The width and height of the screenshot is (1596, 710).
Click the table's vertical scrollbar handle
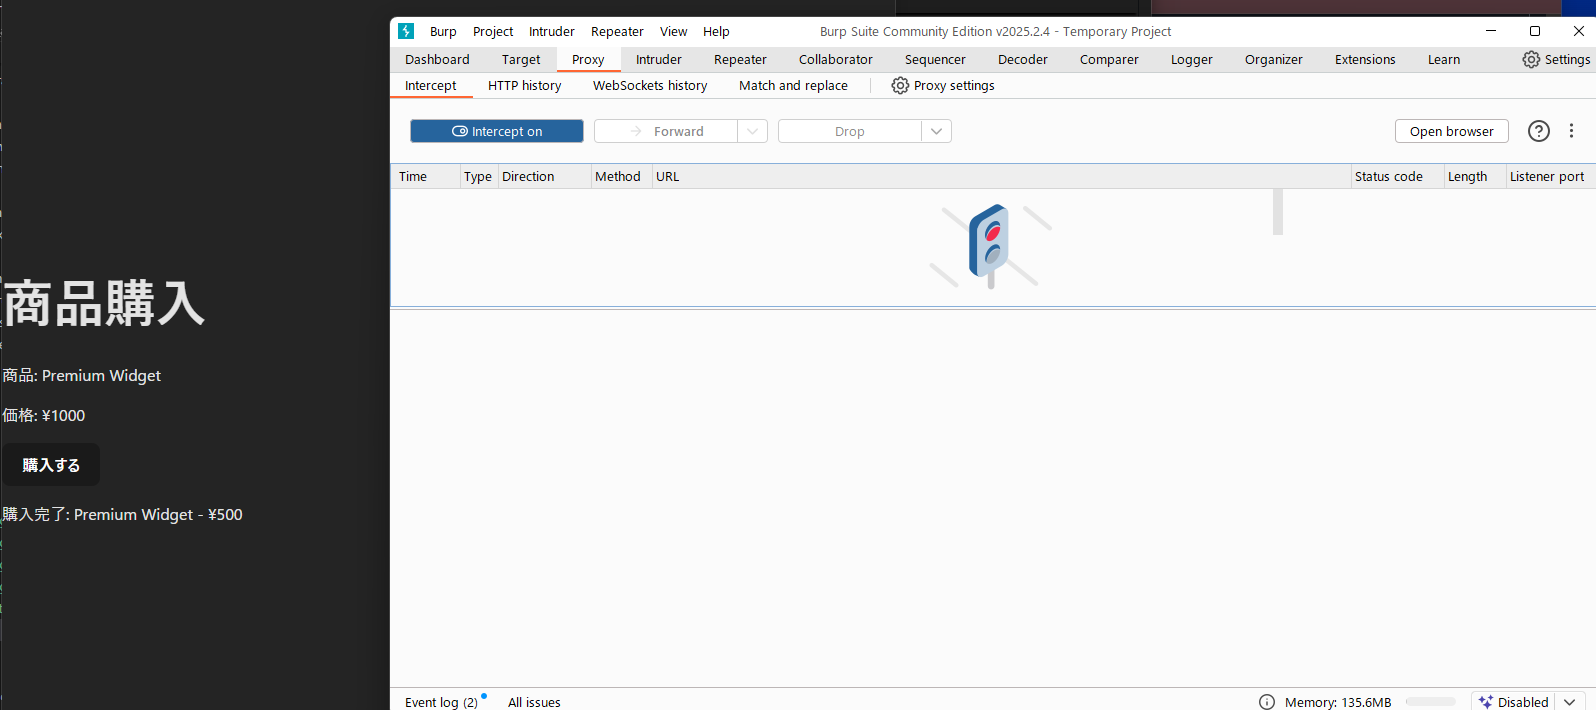click(x=1278, y=212)
